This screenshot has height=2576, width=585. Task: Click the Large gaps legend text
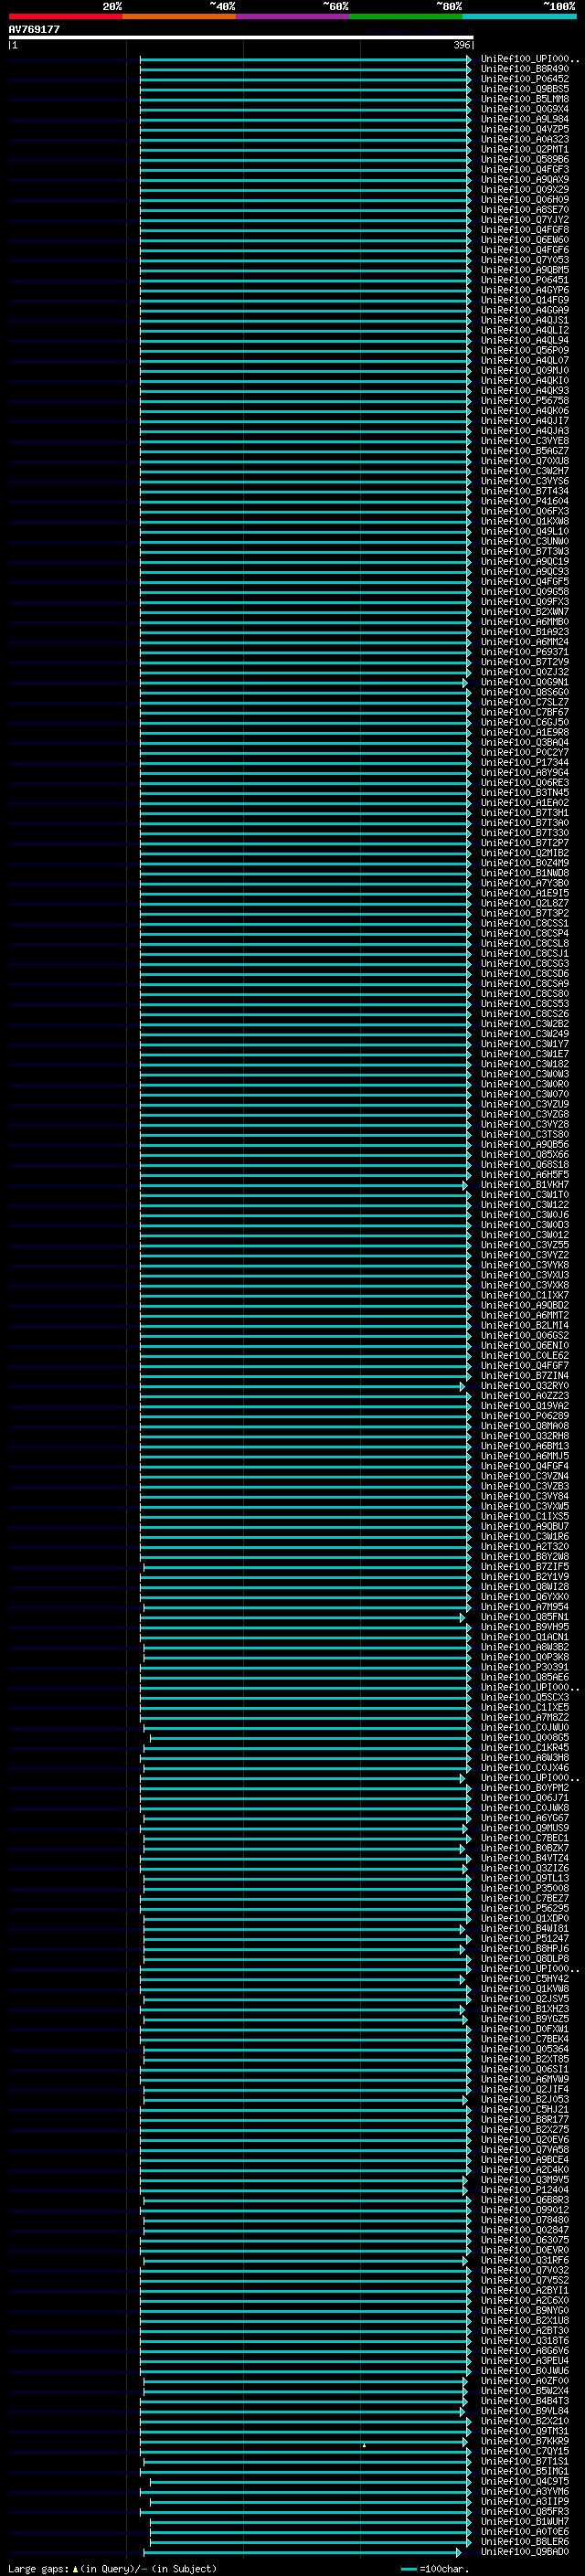(38, 2568)
